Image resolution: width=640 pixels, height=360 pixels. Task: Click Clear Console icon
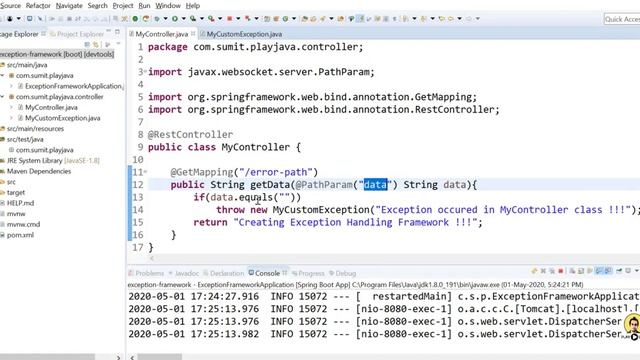(572, 271)
